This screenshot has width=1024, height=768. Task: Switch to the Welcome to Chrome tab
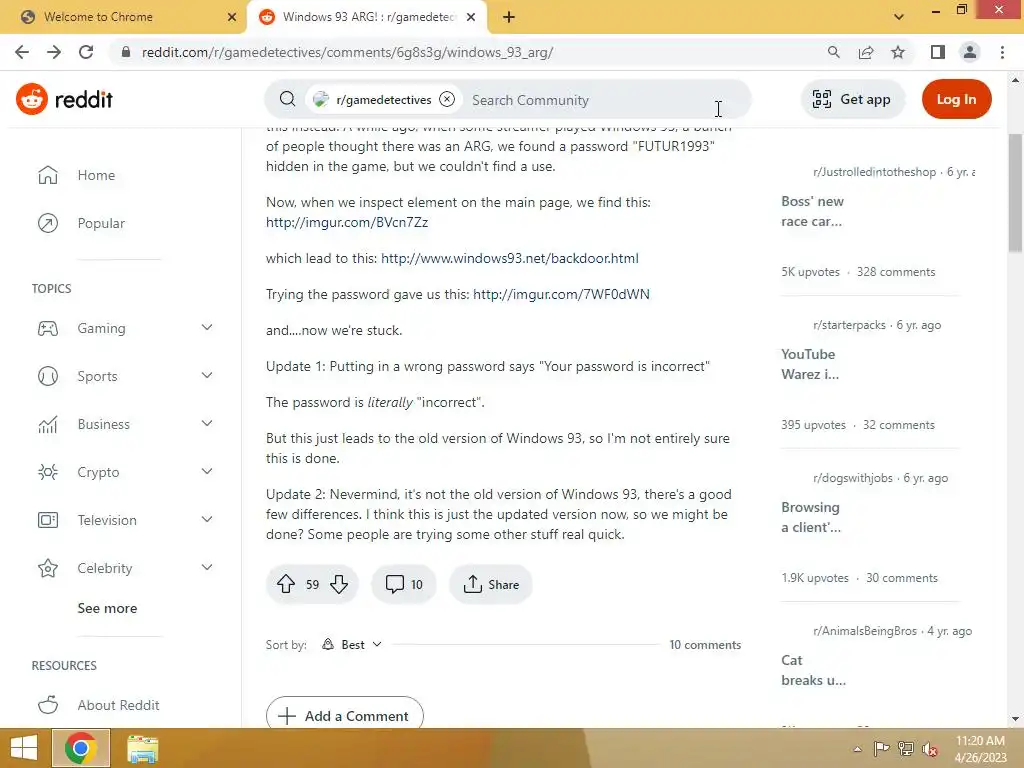point(123,17)
